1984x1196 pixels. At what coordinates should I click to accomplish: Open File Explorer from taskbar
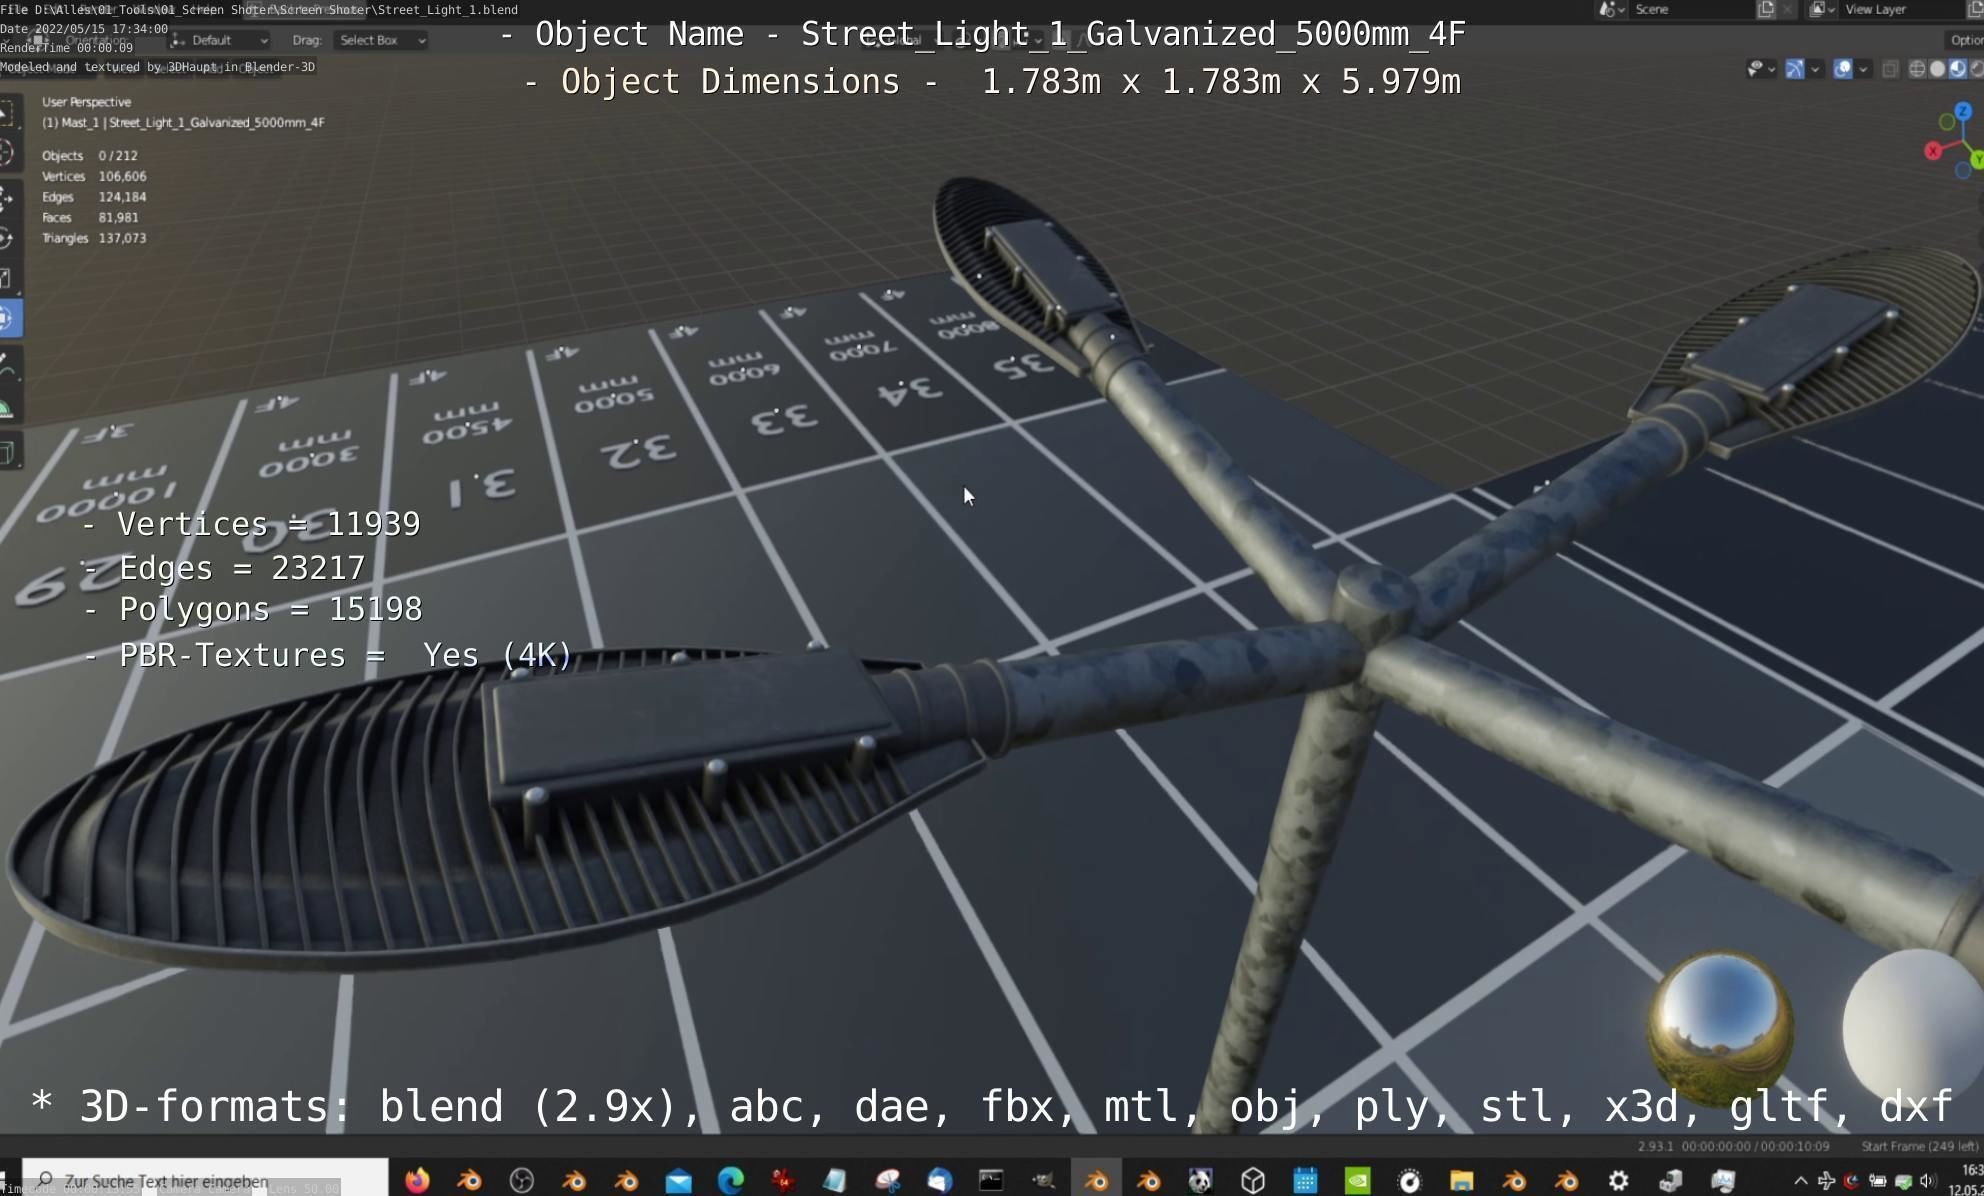pos(1462,1181)
